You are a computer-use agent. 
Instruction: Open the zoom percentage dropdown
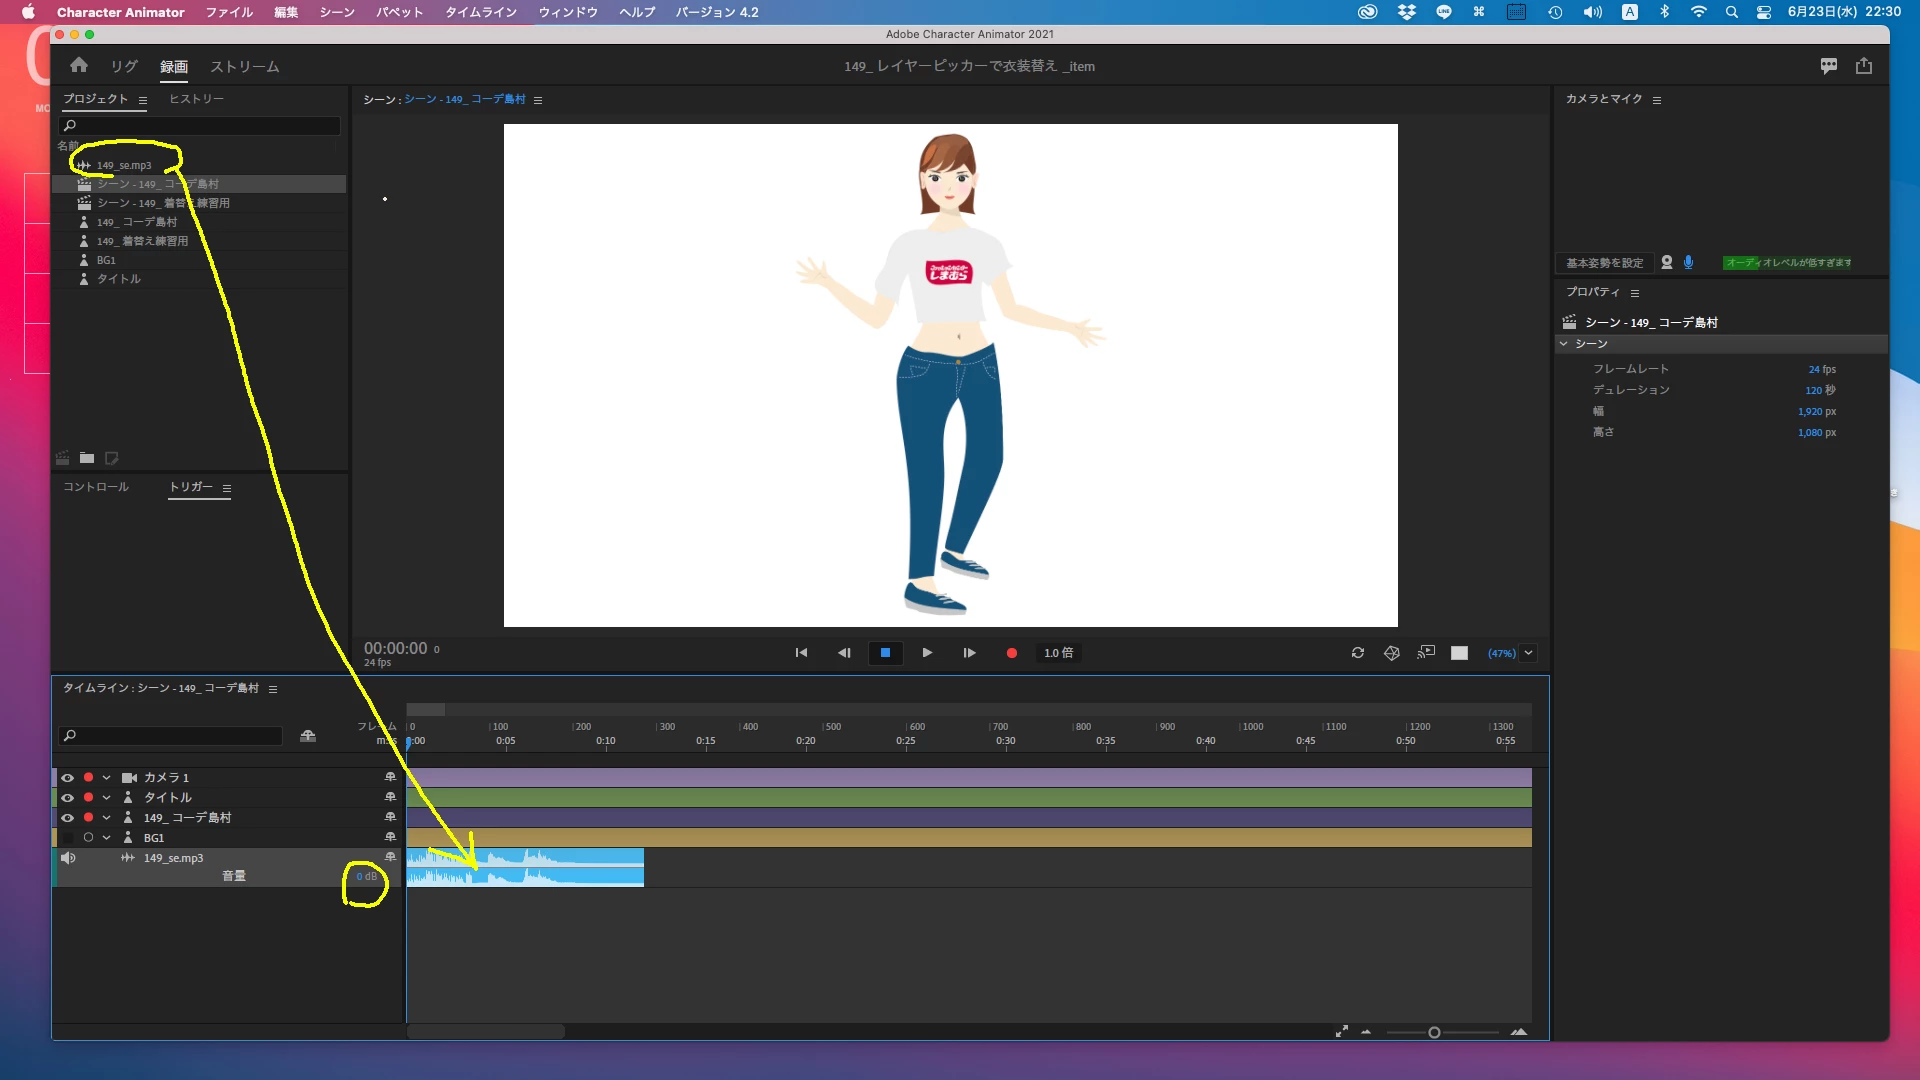pyautogui.click(x=1528, y=653)
